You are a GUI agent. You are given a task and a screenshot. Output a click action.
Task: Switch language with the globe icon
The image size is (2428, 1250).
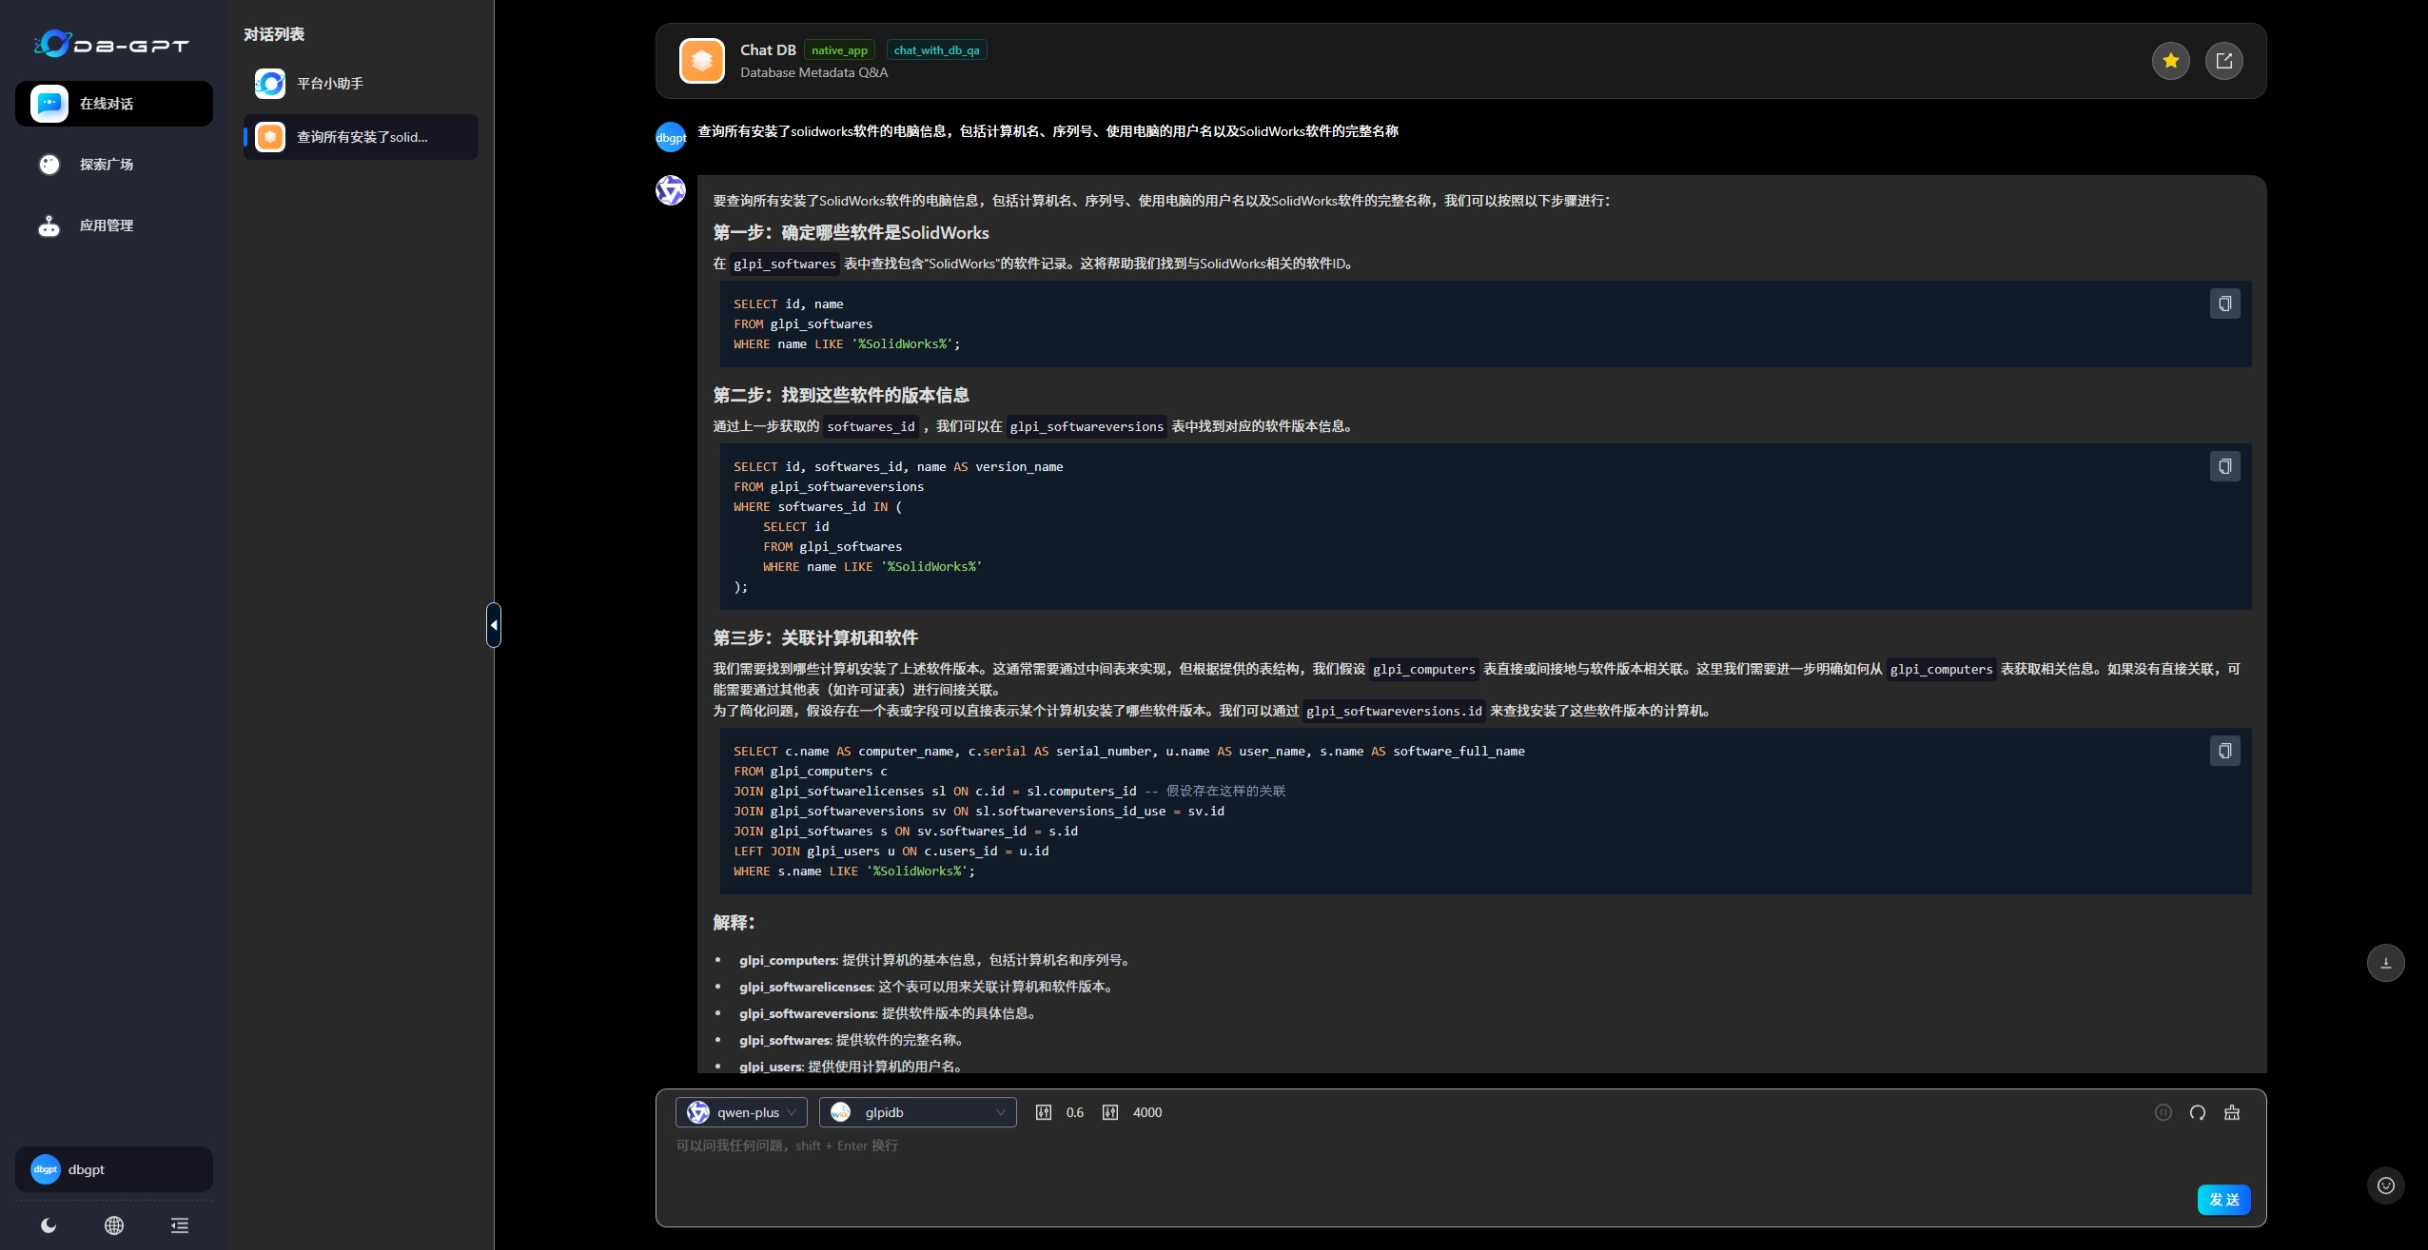[114, 1225]
